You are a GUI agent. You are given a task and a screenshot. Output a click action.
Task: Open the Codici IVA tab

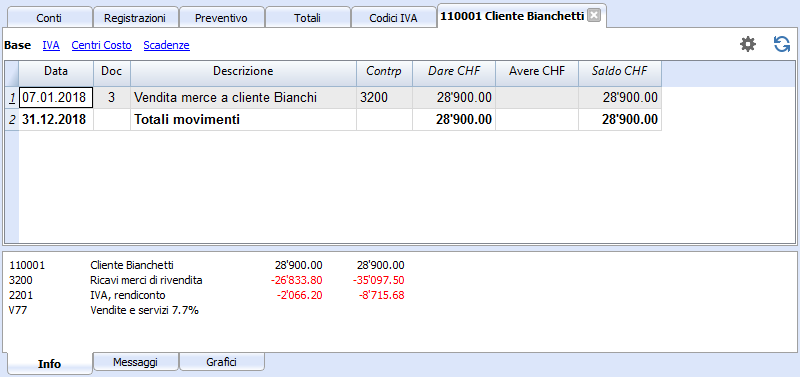pyautogui.click(x=393, y=18)
